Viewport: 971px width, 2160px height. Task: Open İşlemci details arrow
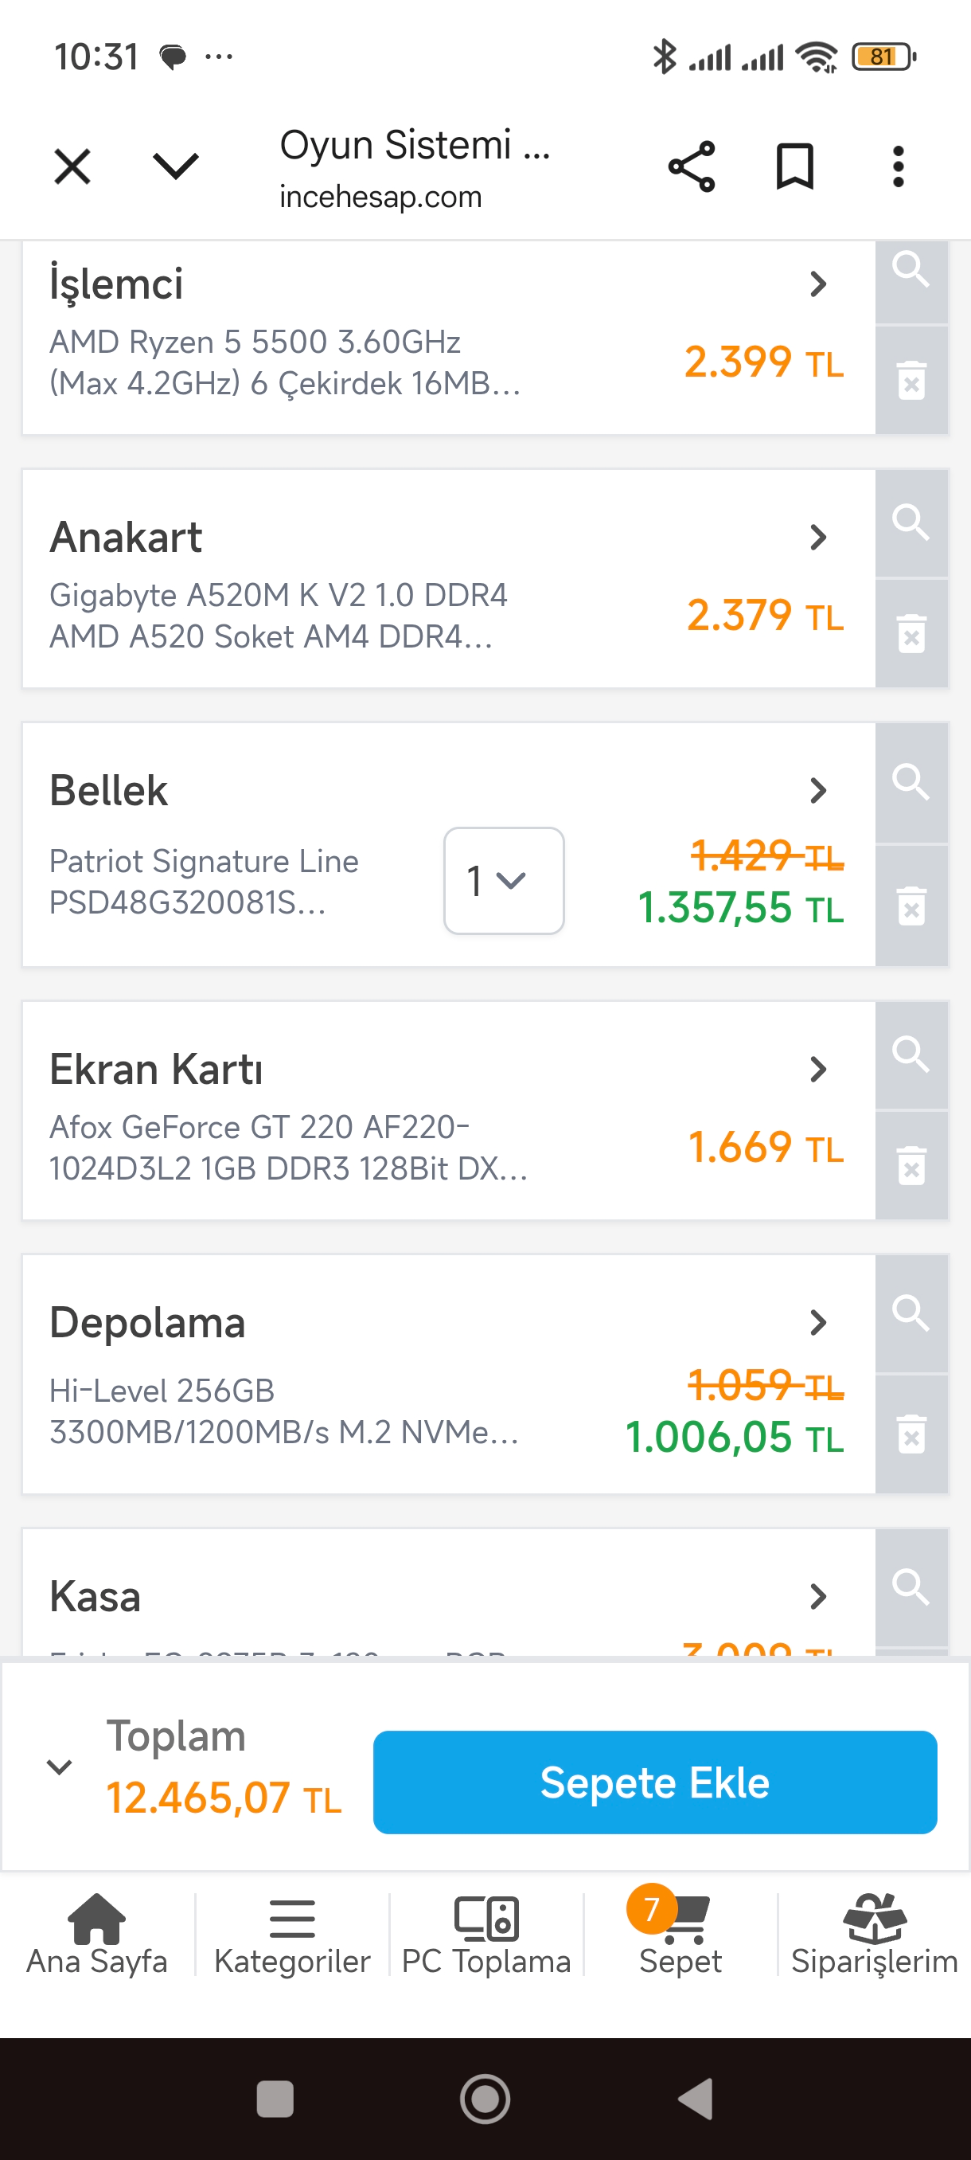(x=818, y=284)
